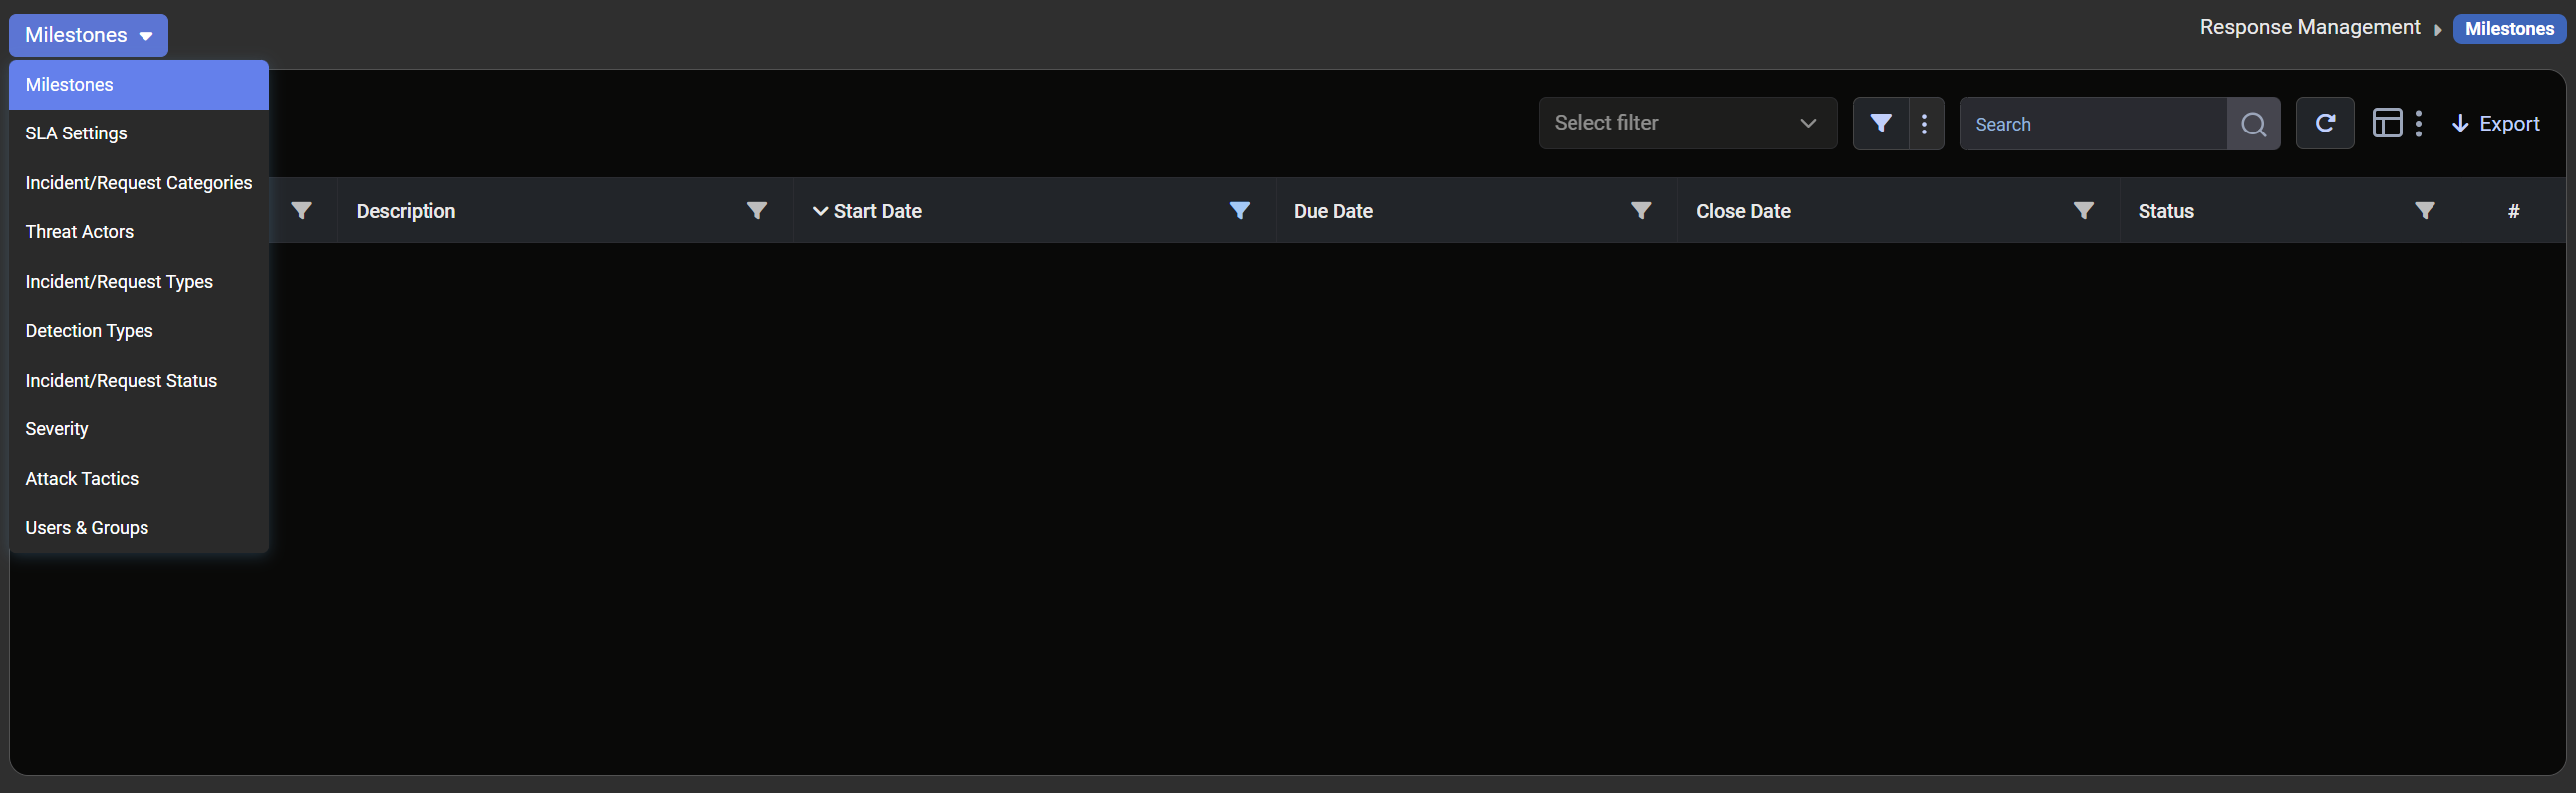Export the milestones list

tap(2495, 123)
